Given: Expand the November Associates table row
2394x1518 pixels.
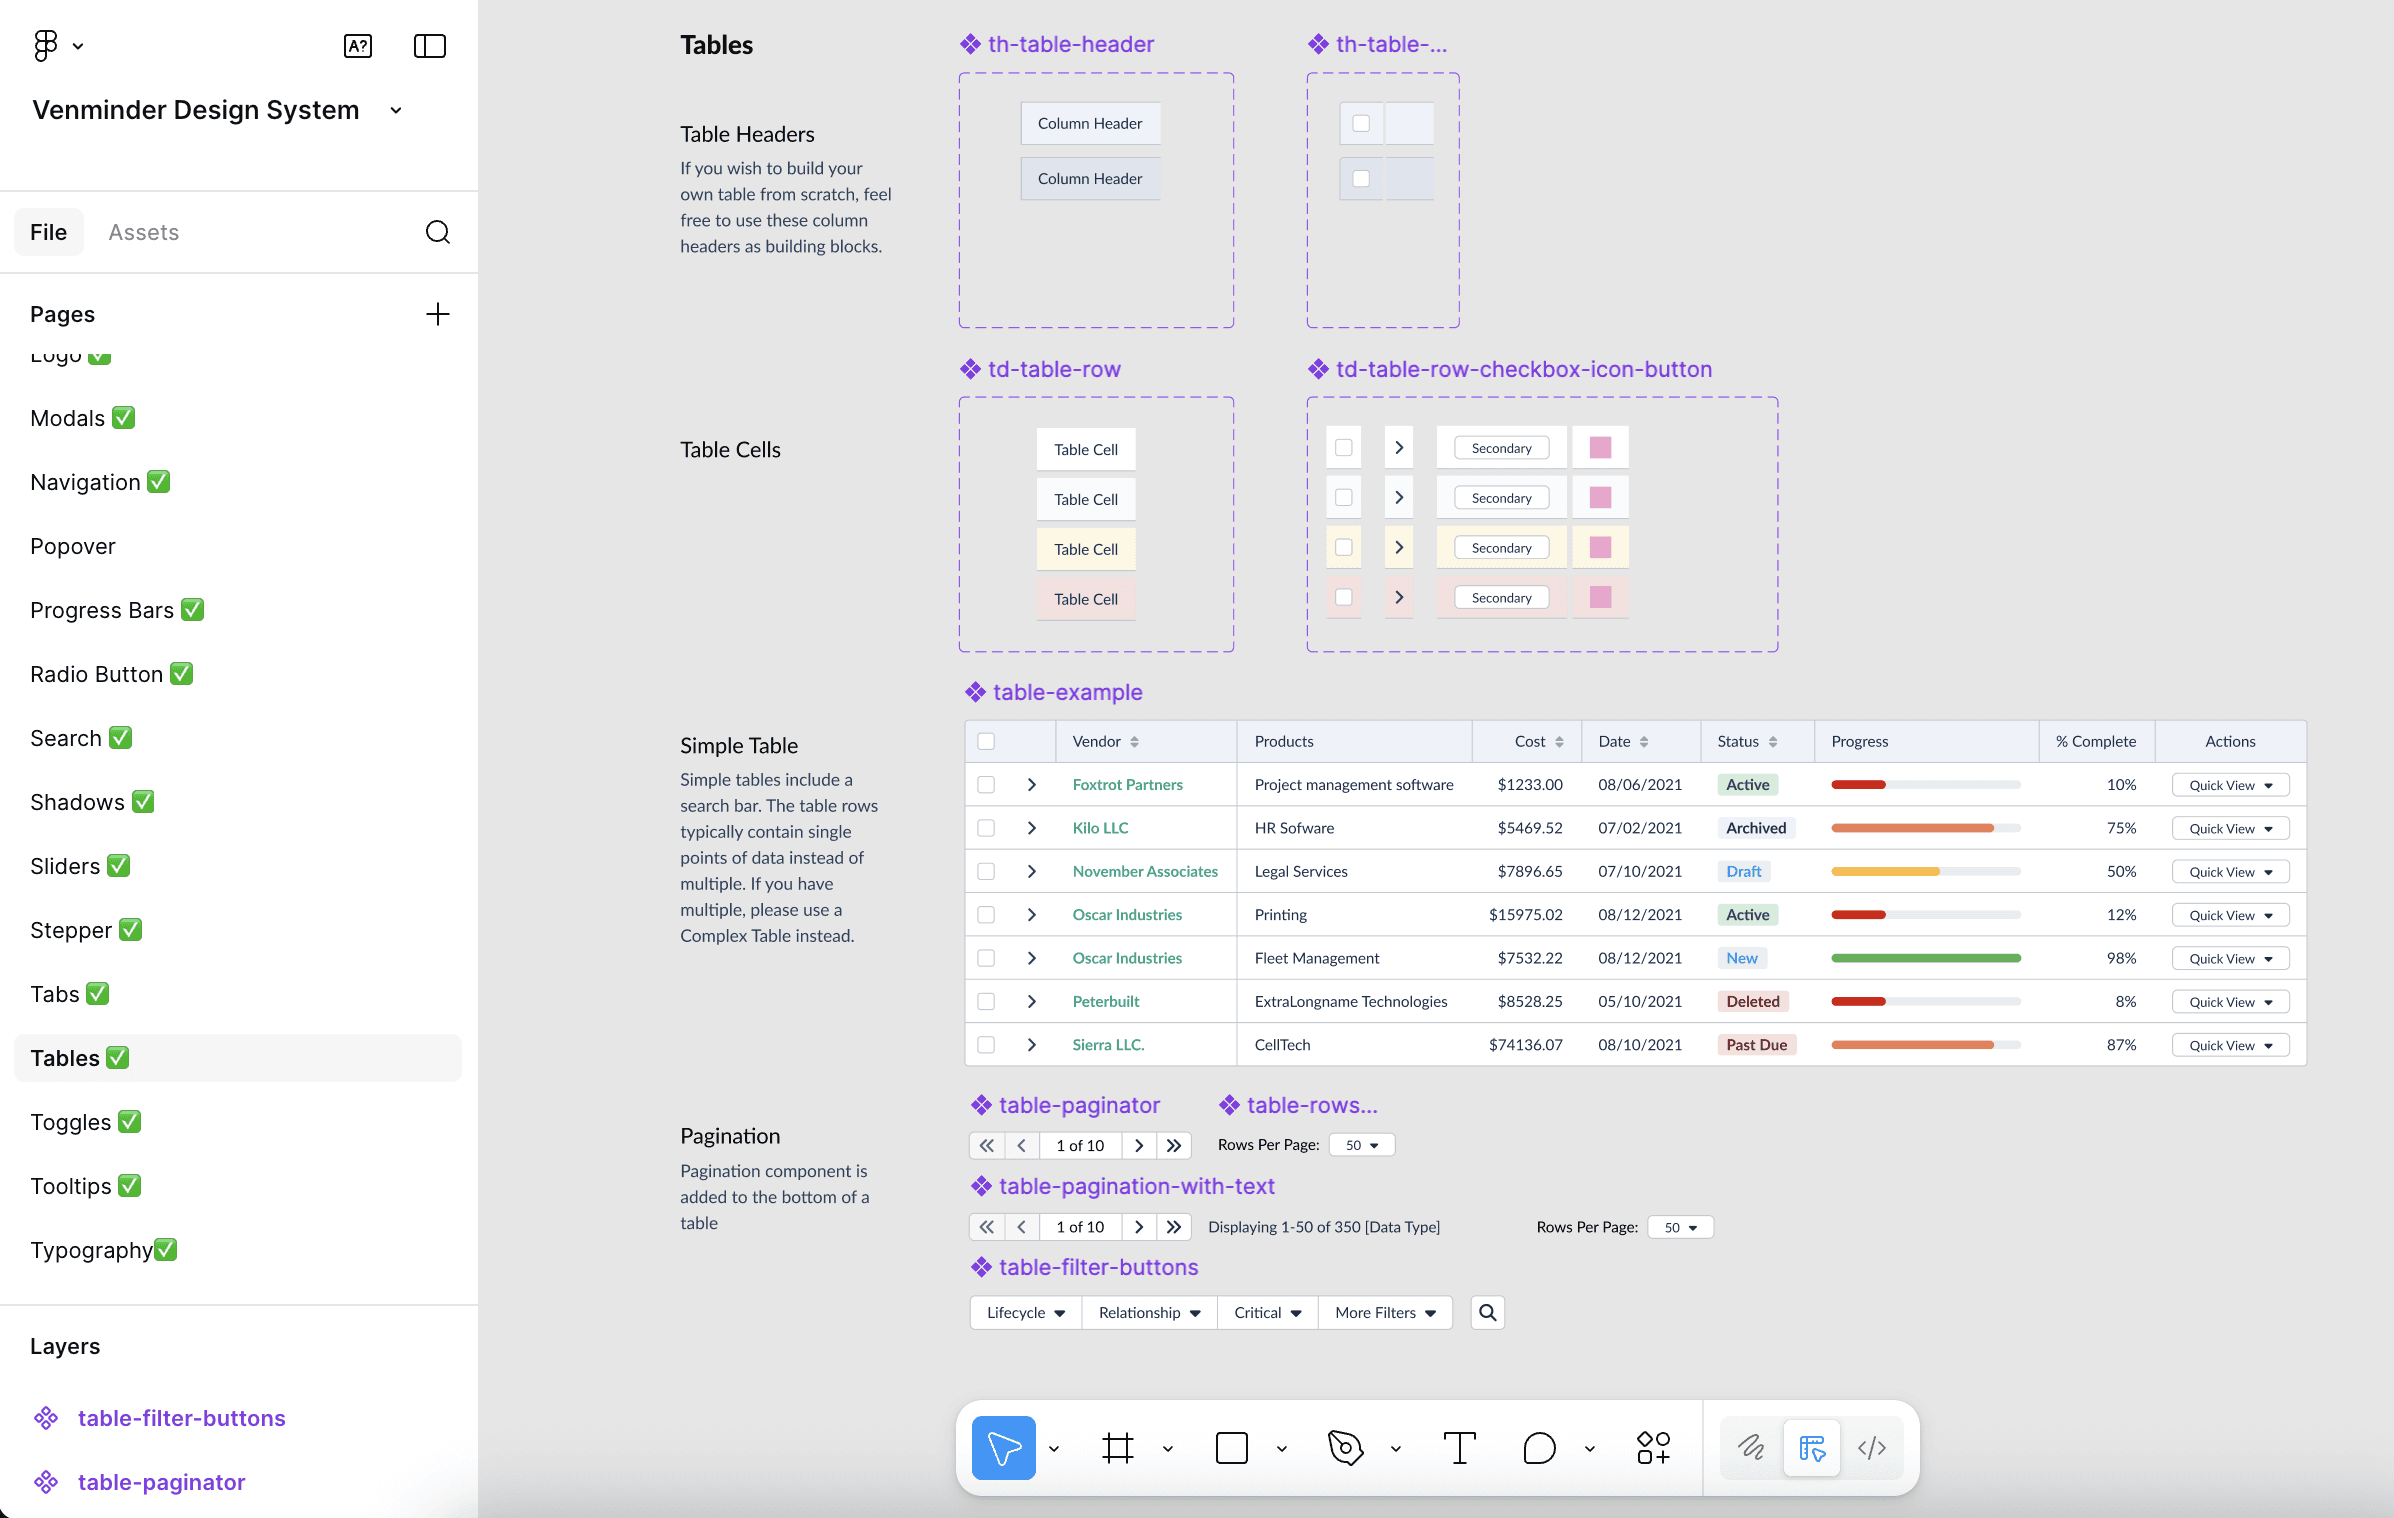Looking at the screenshot, I should click(1031, 871).
